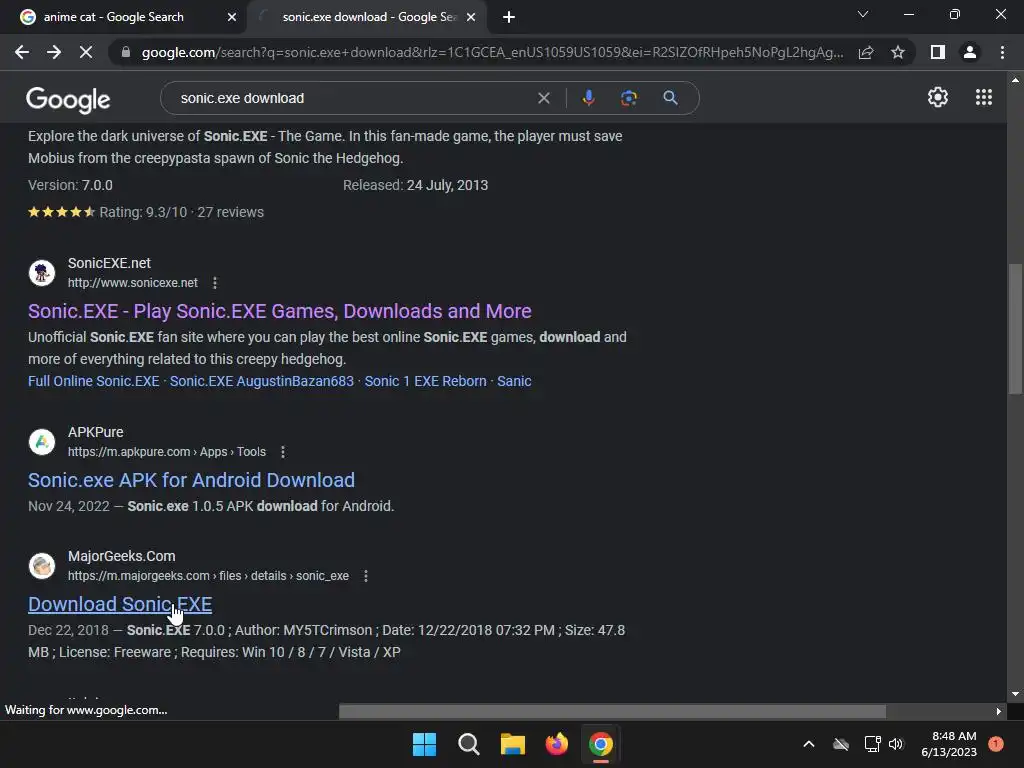
Task: Click the OneDrive tray icon
Action: tap(841, 744)
